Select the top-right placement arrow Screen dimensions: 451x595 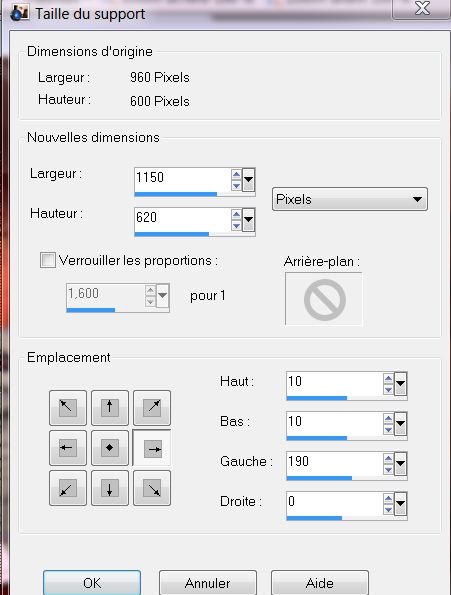152,408
